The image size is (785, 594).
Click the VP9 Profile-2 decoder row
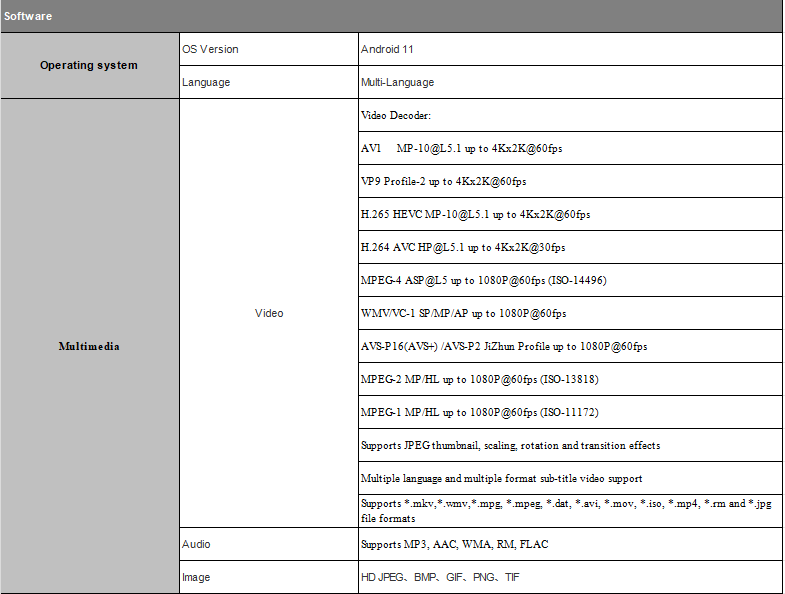[443, 182]
